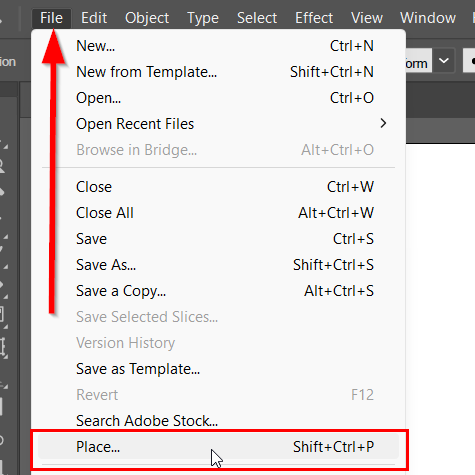
Task: Open the Select menu
Action: point(257,18)
